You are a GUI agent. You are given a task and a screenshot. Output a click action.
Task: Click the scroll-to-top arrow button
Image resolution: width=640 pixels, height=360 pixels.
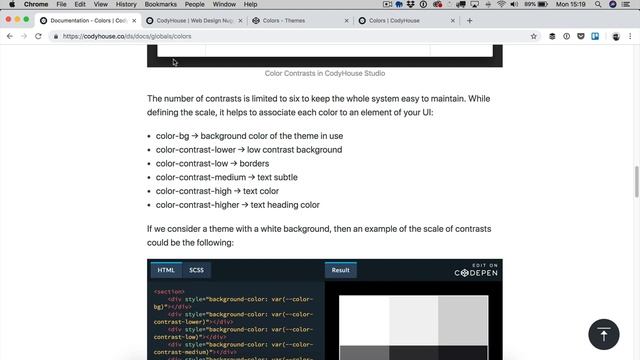[x=604, y=334]
